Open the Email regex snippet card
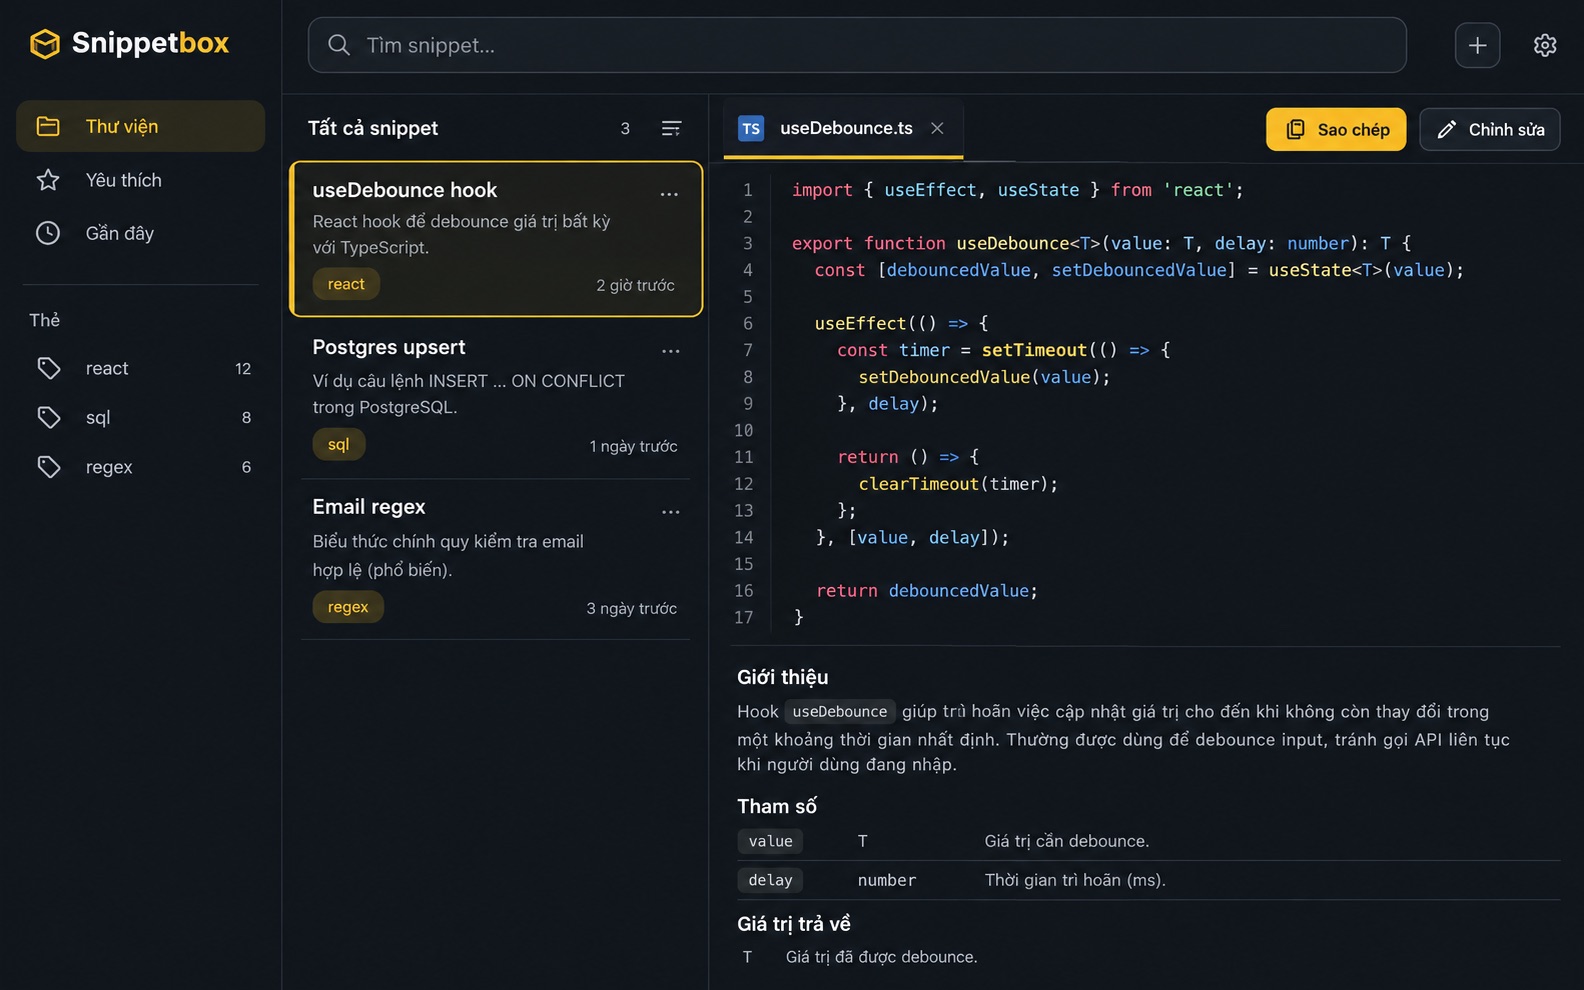 coord(496,559)
